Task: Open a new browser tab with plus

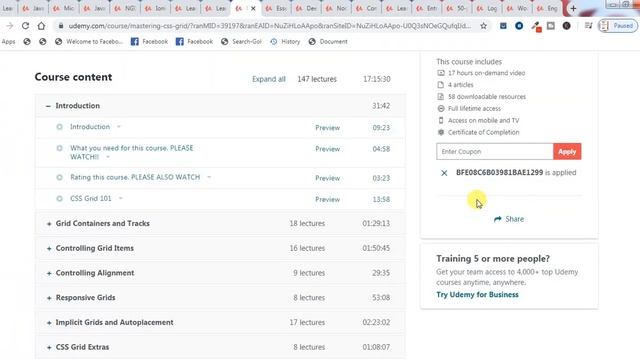Action: pos(573,8)
